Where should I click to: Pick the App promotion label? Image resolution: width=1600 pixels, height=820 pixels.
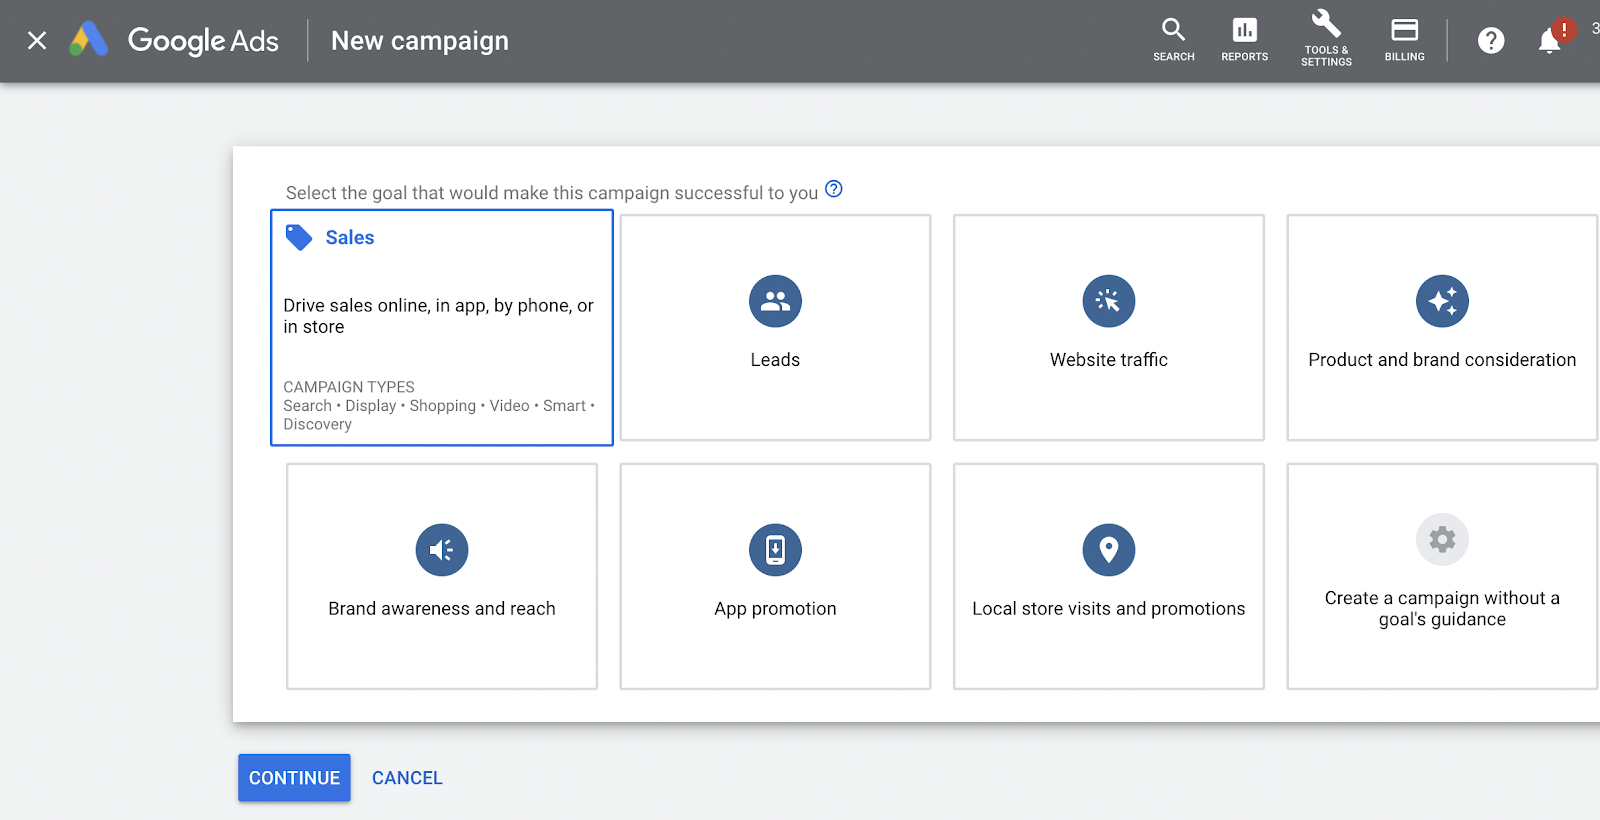point(775,609)
